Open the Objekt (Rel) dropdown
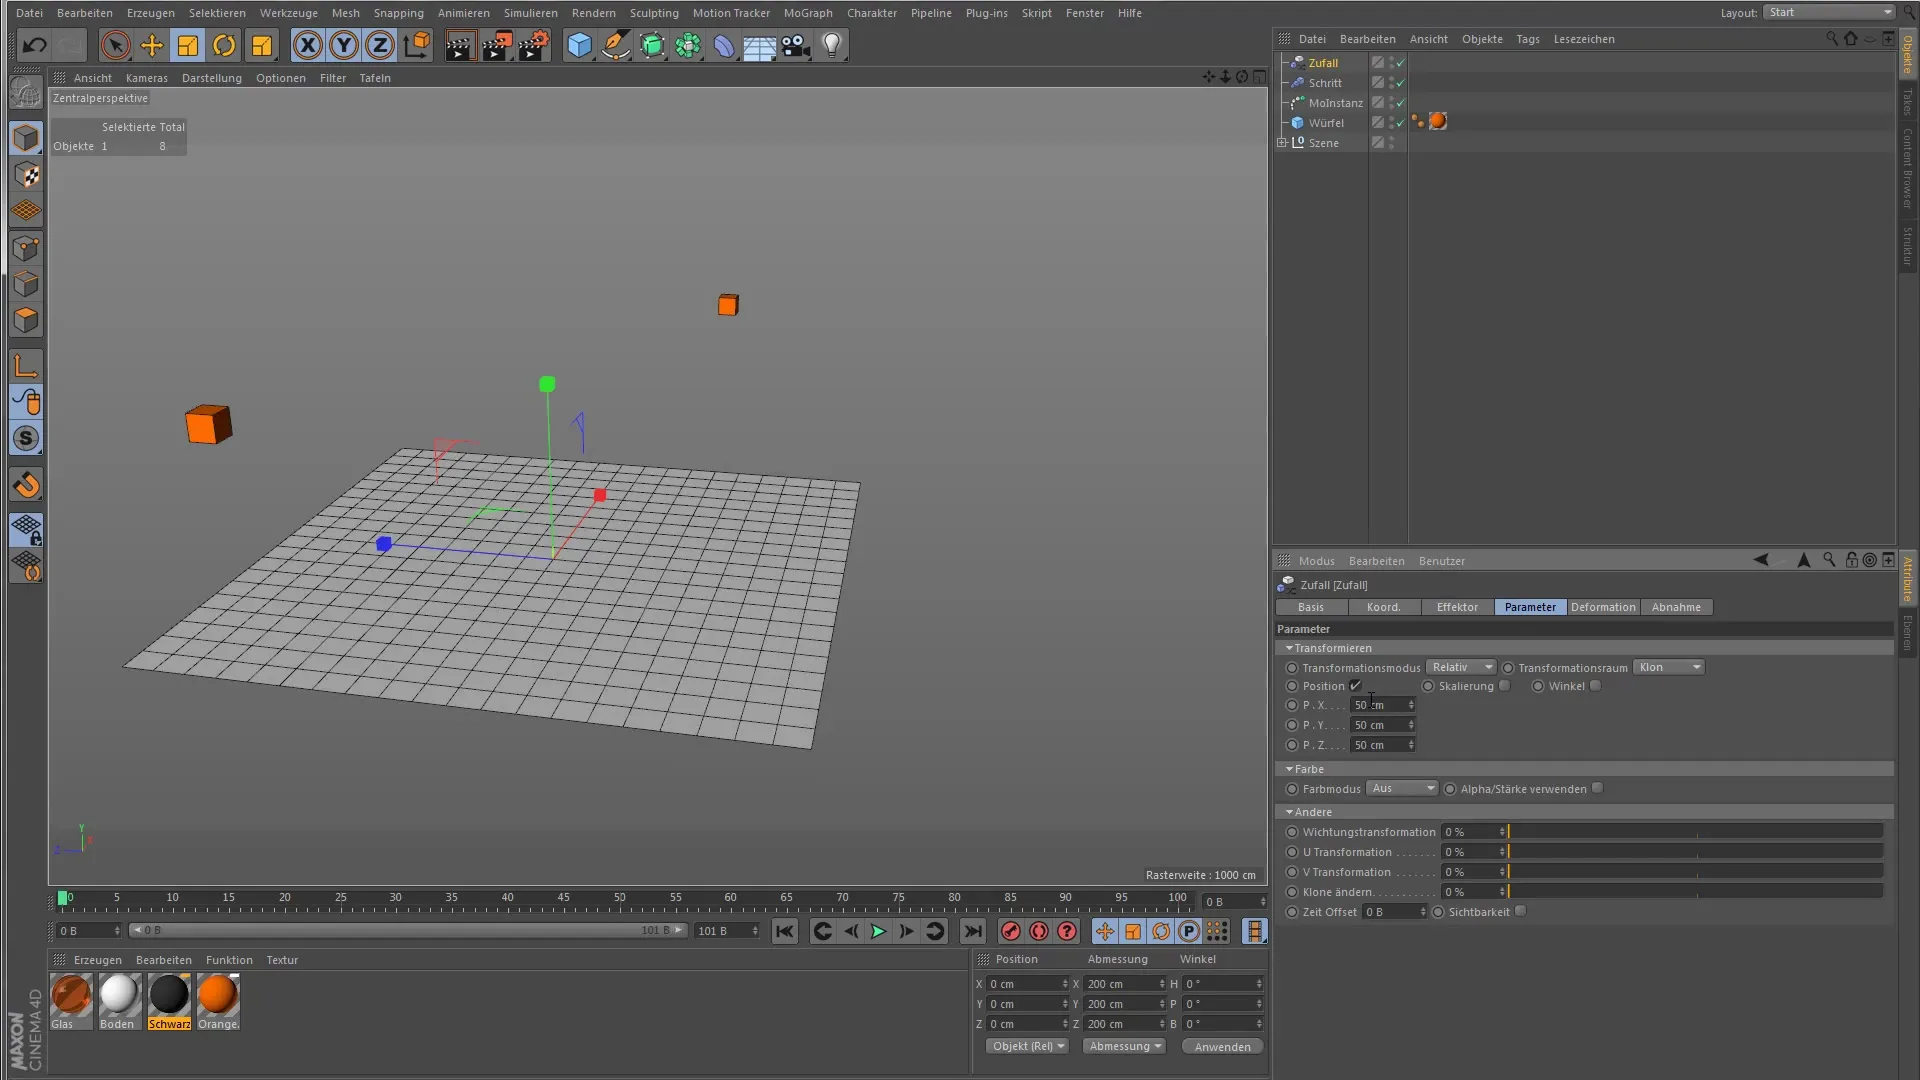 pyautogui.click(x=1027, y=1046)
